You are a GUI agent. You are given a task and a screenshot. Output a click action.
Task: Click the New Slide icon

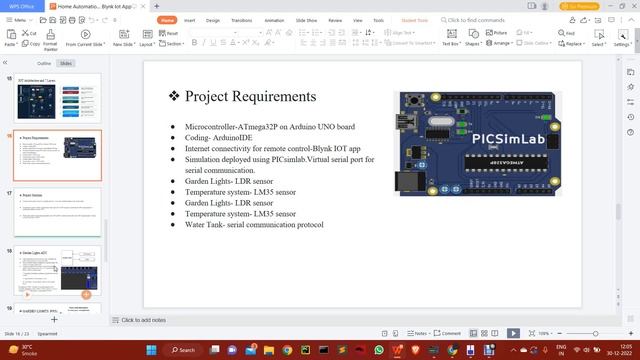pyautogui.click(x=124, y=34)
